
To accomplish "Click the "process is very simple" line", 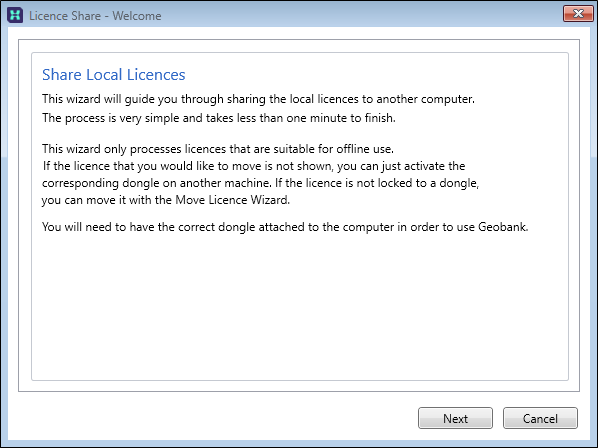I will pyautogui.click(x=219, y=118).
